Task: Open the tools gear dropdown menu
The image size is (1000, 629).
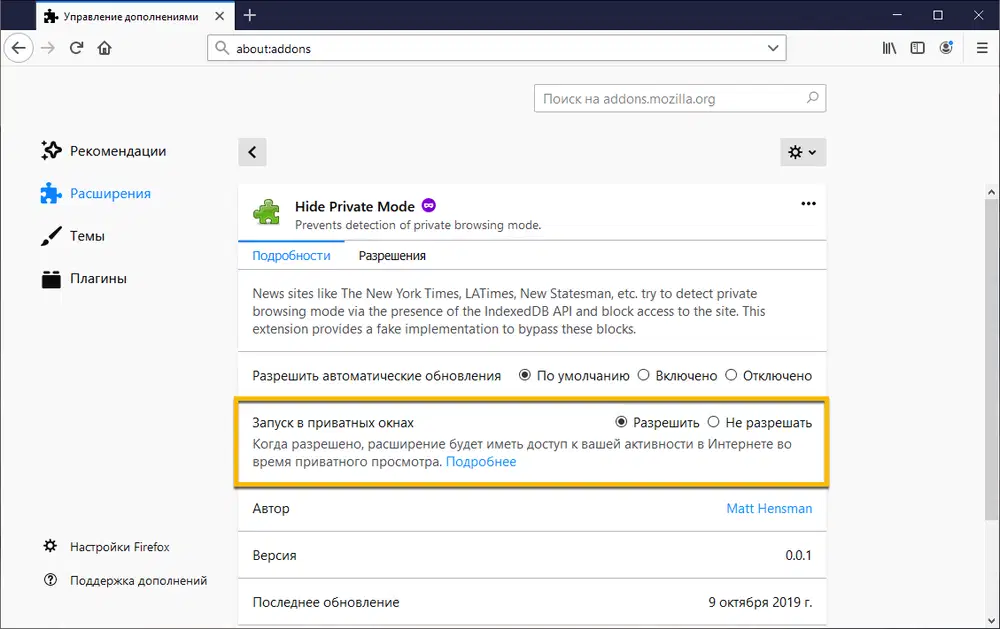Action: pyautogui.click(x=802, y=151)
